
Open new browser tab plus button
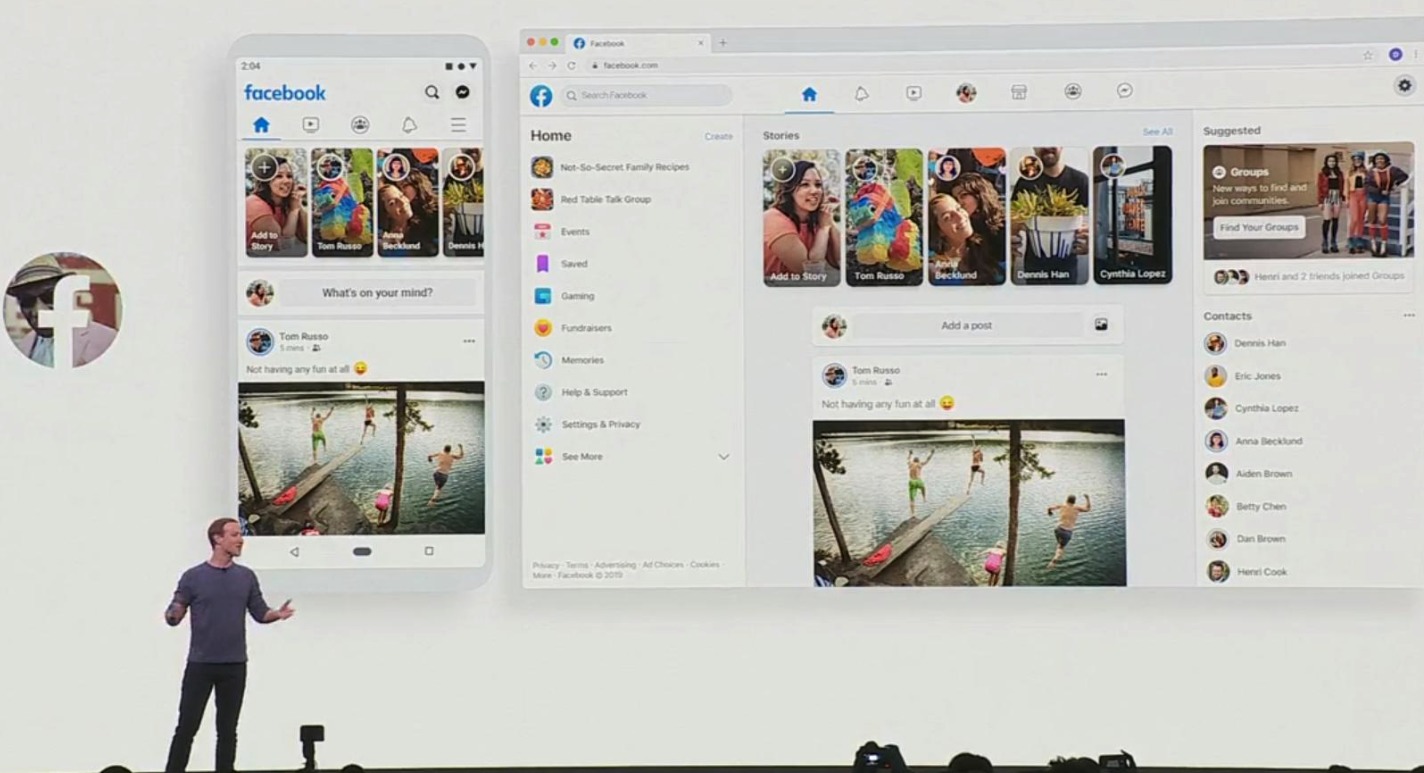pyautogui.click(x=723, y=43)
